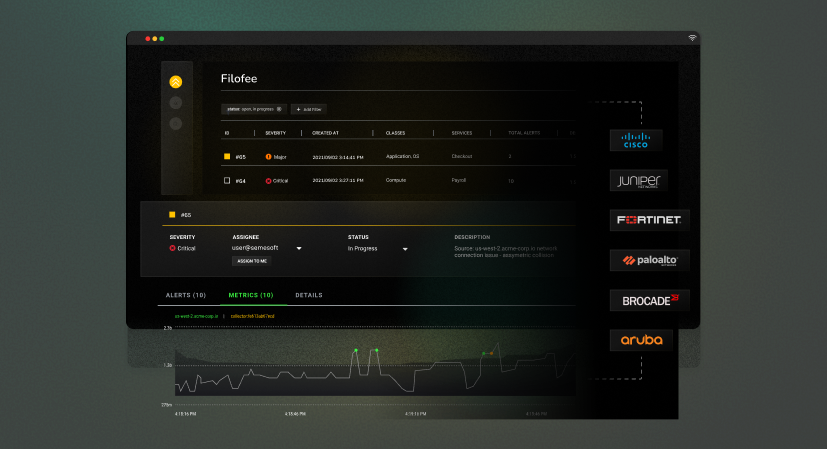
Task: Click the us-west-2.acme-corp.io green link
Action: 196,316
